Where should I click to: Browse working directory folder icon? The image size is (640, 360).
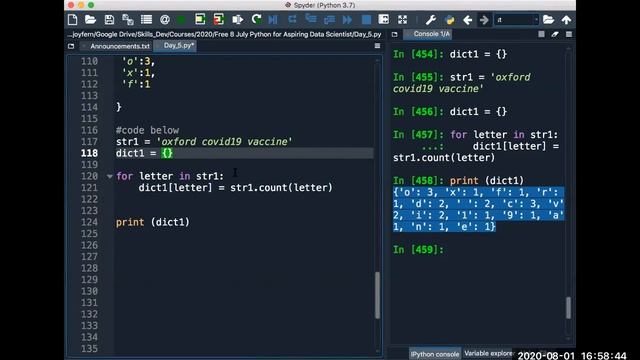click(548, 20)
